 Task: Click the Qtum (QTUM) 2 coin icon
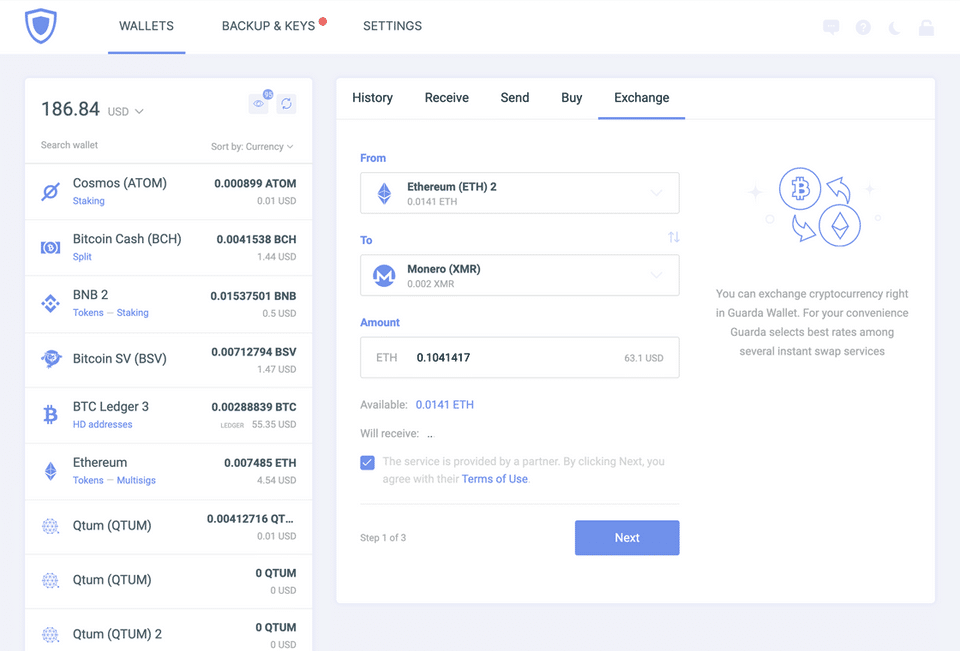pyautogui.click(x=50, y=634)
